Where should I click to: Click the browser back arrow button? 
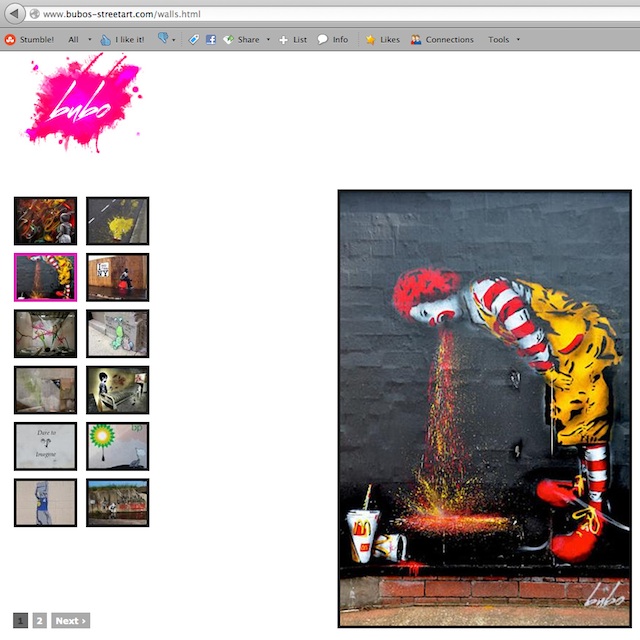tap(12, 13)
